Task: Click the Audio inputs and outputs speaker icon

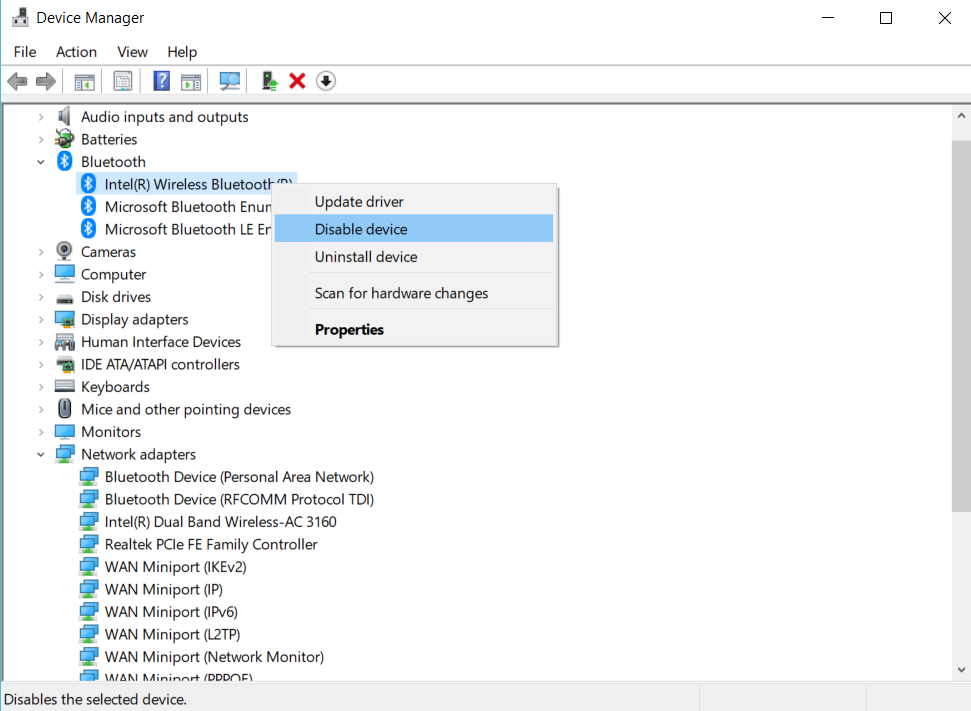Action: click(64, 116)
